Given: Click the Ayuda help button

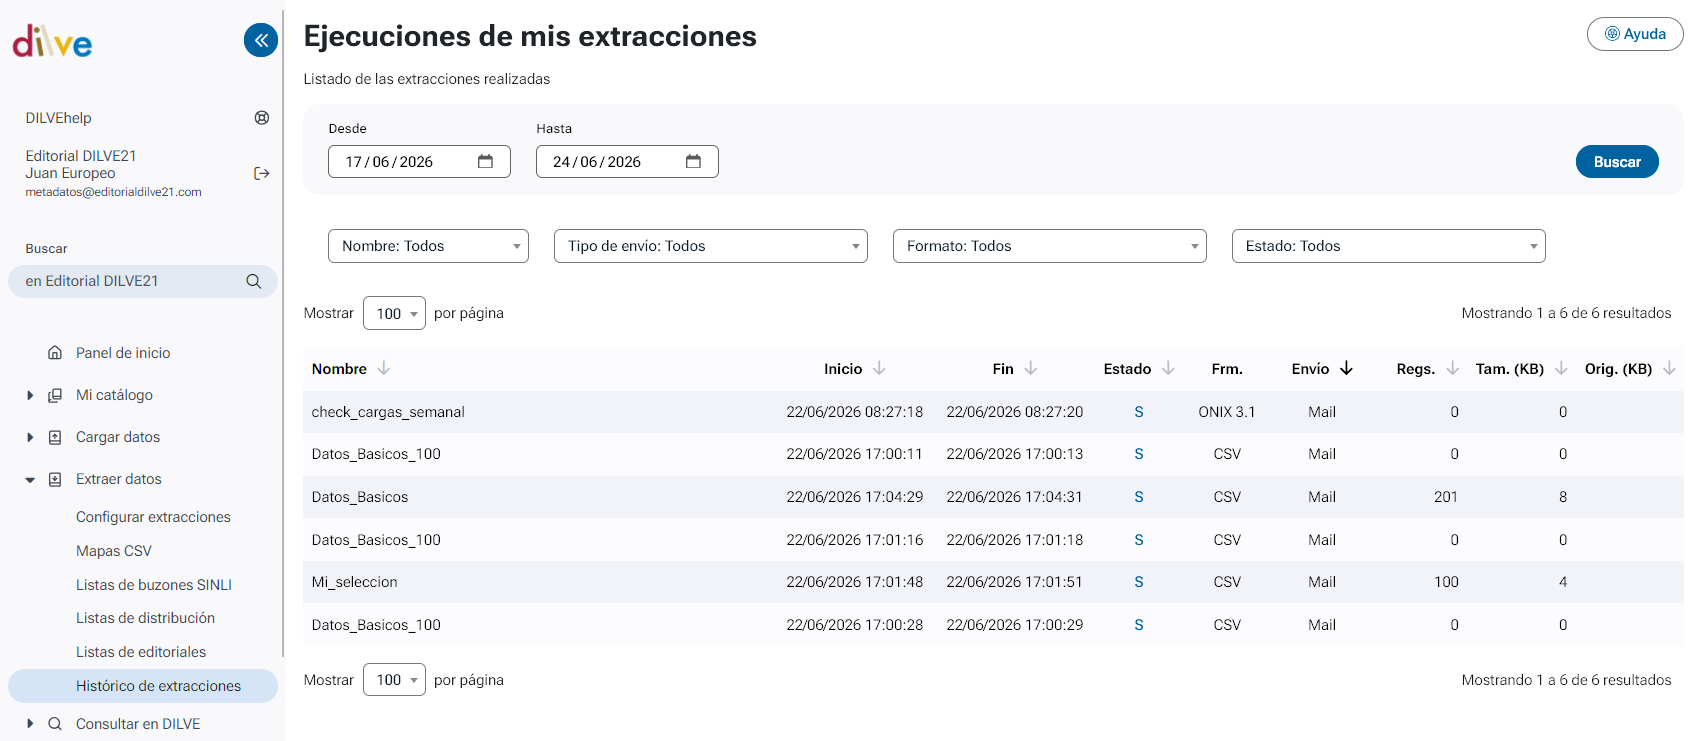Looking at the screenshot, I should pyautogui.click(x=1635, y=34).
